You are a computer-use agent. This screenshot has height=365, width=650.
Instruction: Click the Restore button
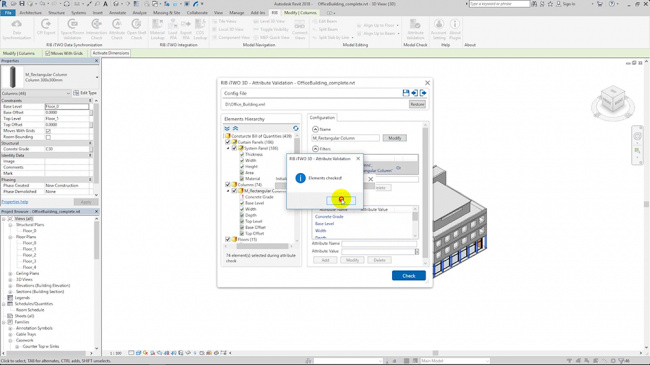click(x=417, y=105)
